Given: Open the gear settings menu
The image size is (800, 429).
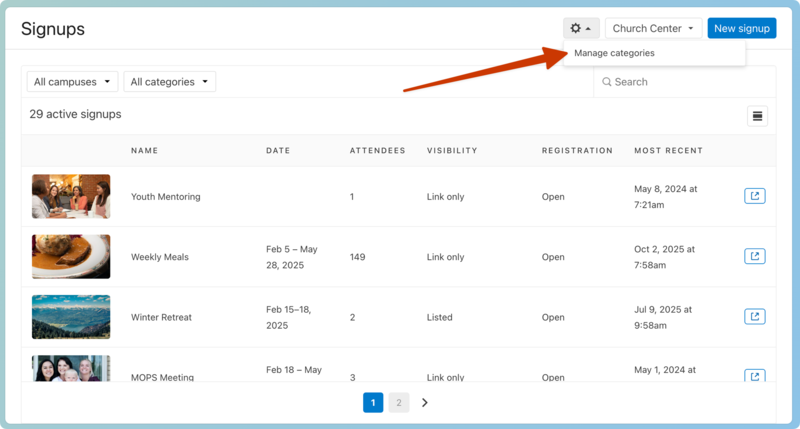Looking at the screenshot, I should pos(581,29).
